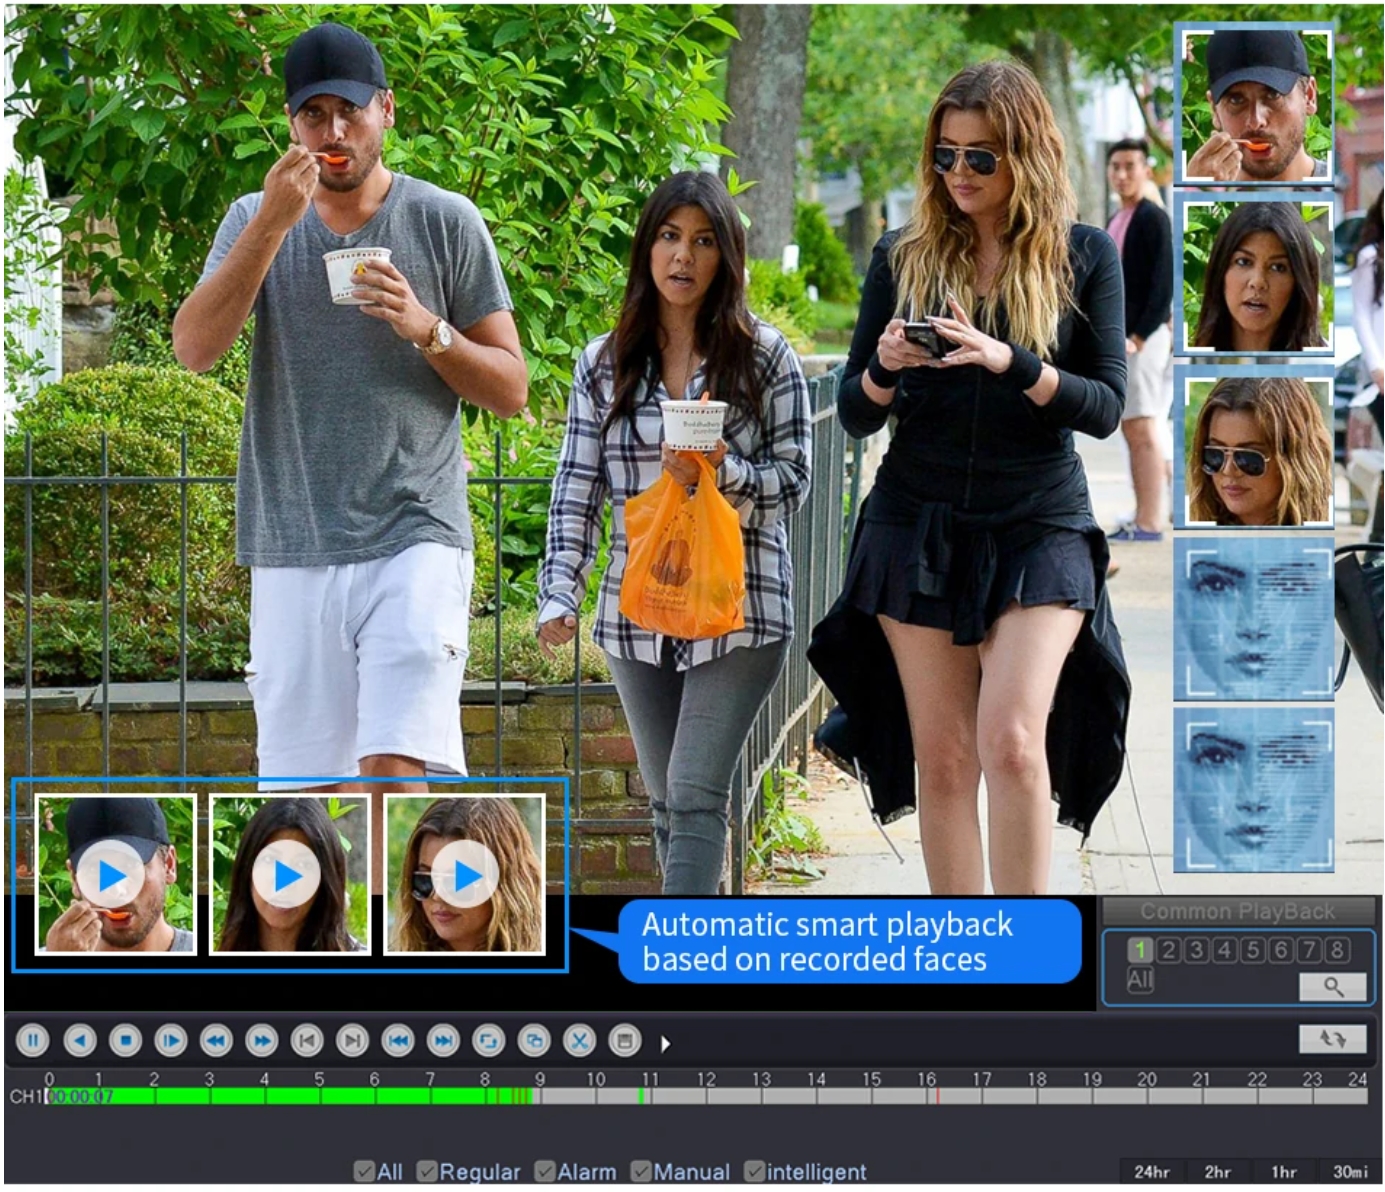Uncheck the Alarm recording checkbox

(x=545, y=1171)
